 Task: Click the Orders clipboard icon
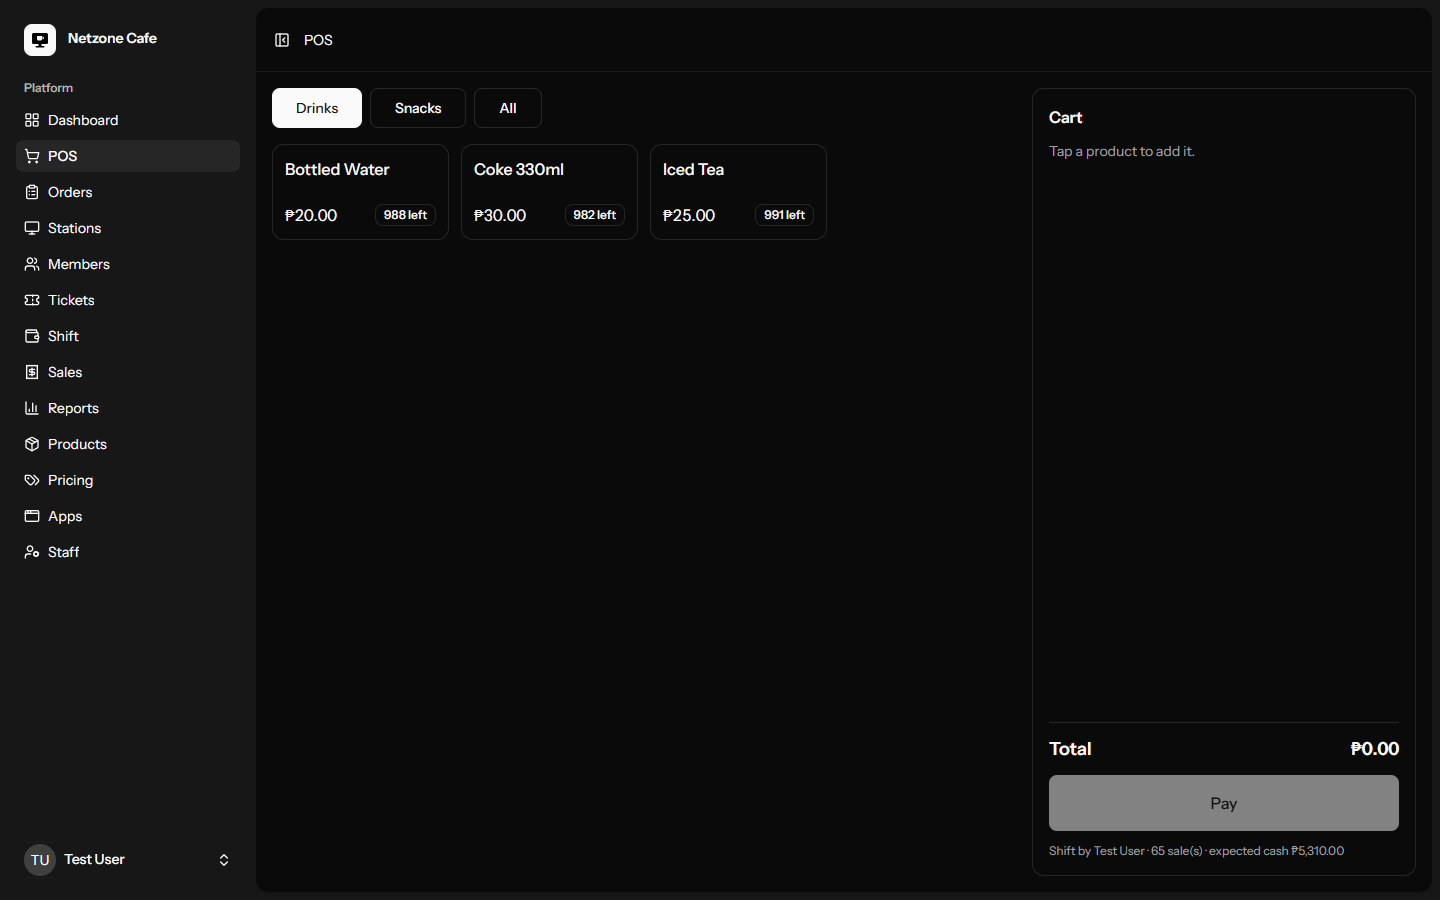coord(32,192)
